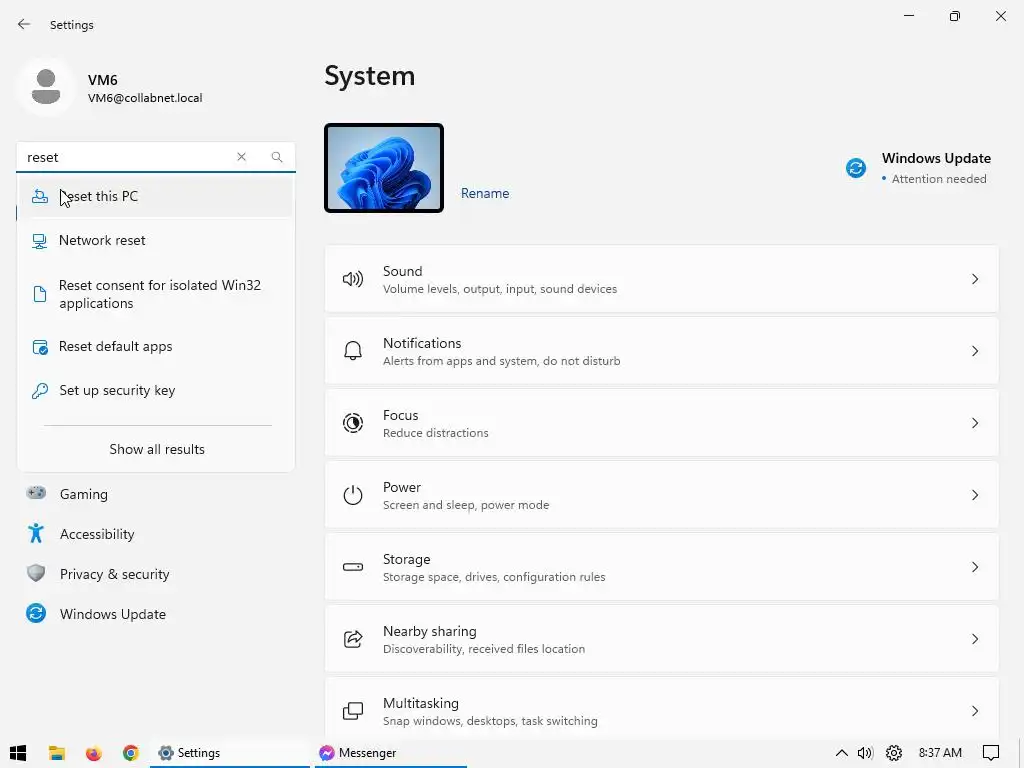Show hidden tray icons chevron
Image resolution: width=1024 pixels, height=768 pixels.
coord(842,753)
